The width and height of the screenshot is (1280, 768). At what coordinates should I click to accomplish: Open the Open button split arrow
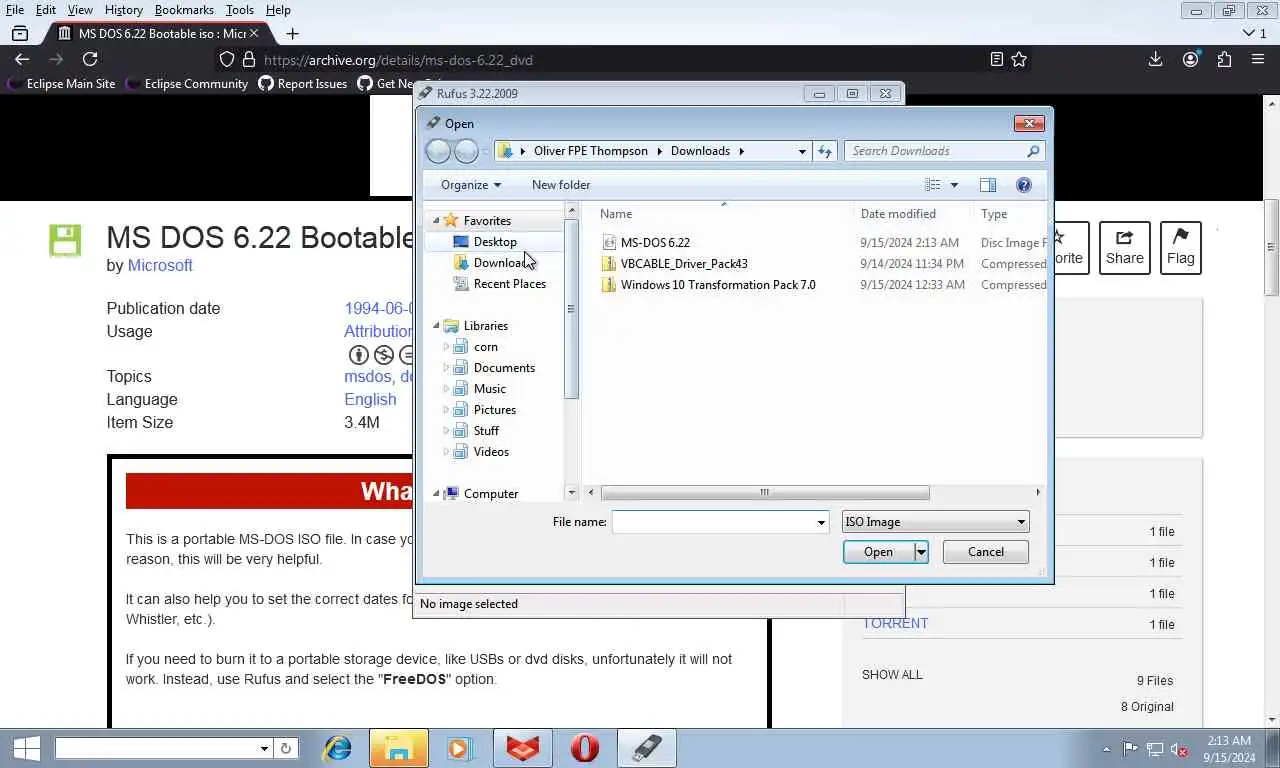tap(921, 552)
